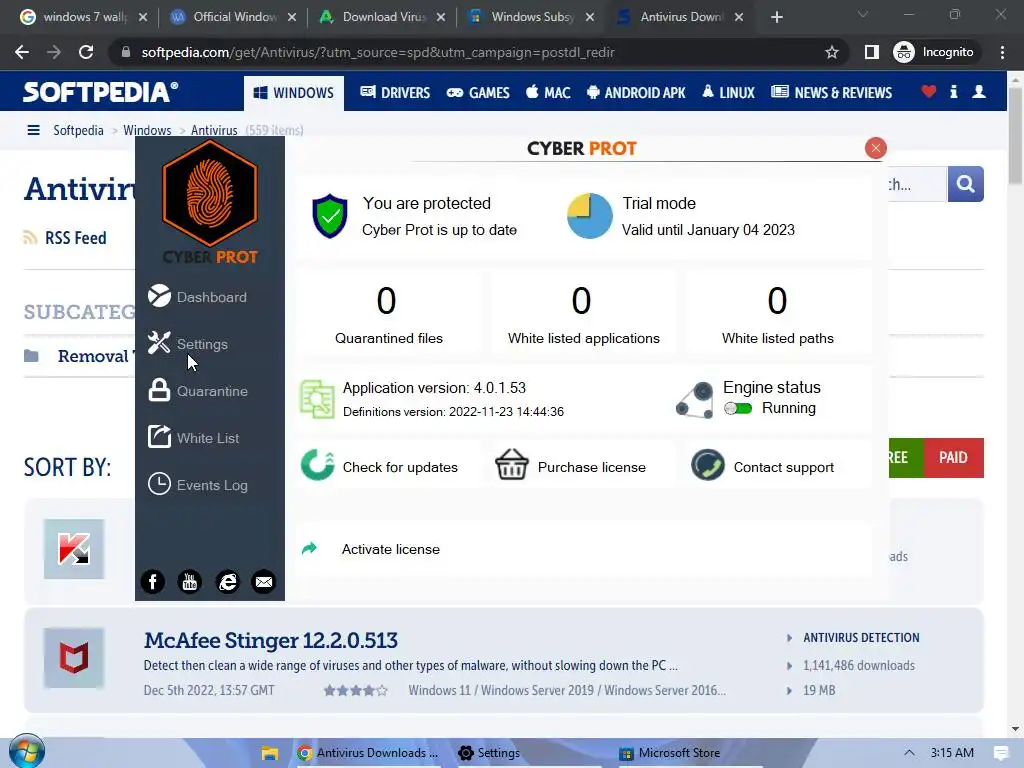Click the YouTube icon in Cyber Prot

[190, 581]
